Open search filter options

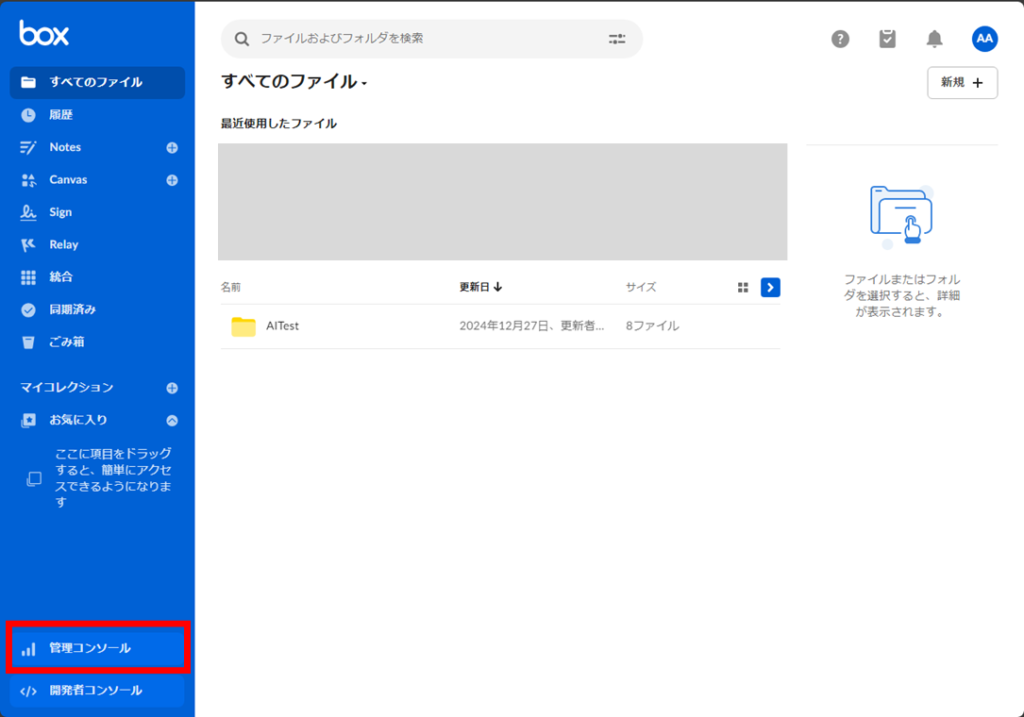click(x=616, y=38)
